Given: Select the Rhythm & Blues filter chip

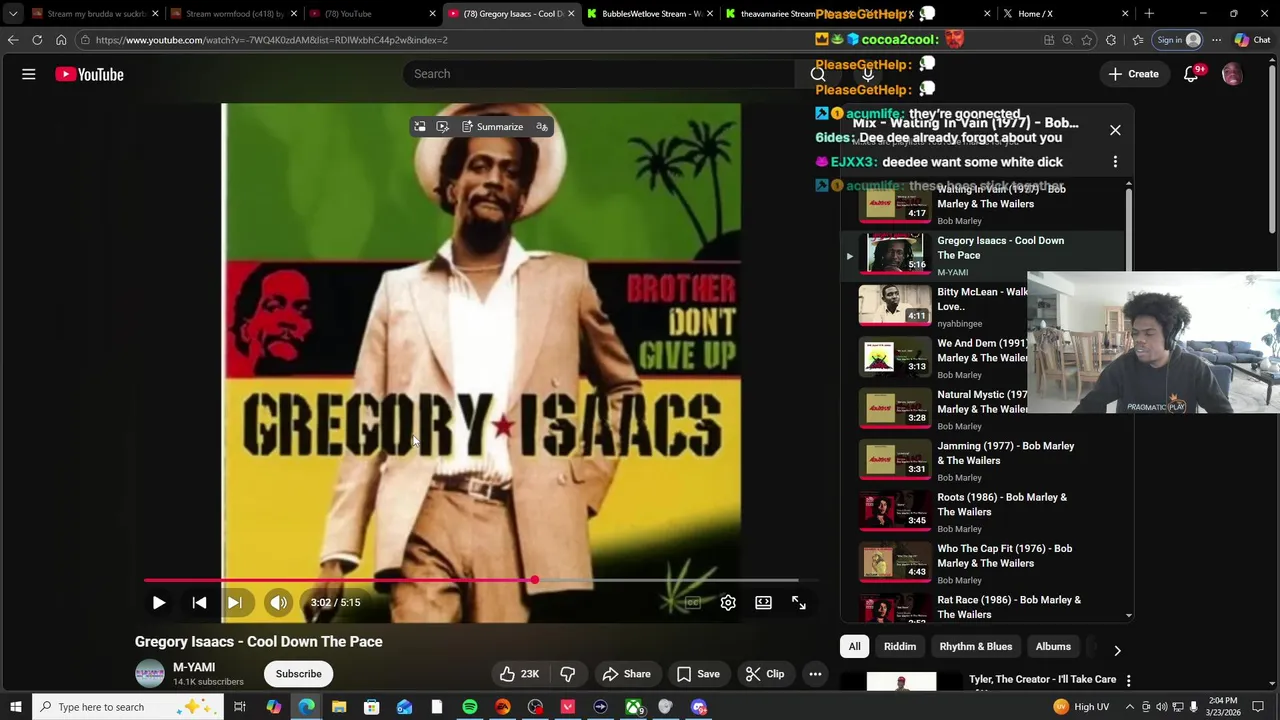Looking at the screenshot, I should 976,646.
